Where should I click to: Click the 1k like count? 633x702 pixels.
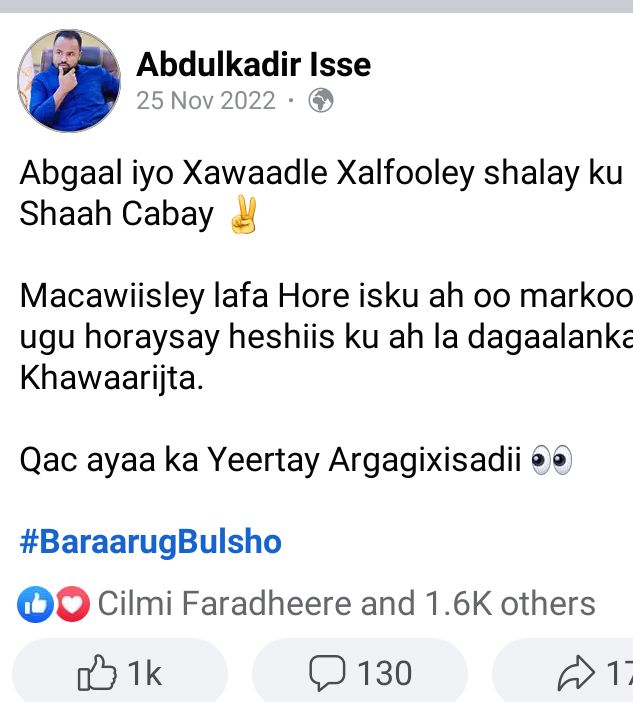144,673
